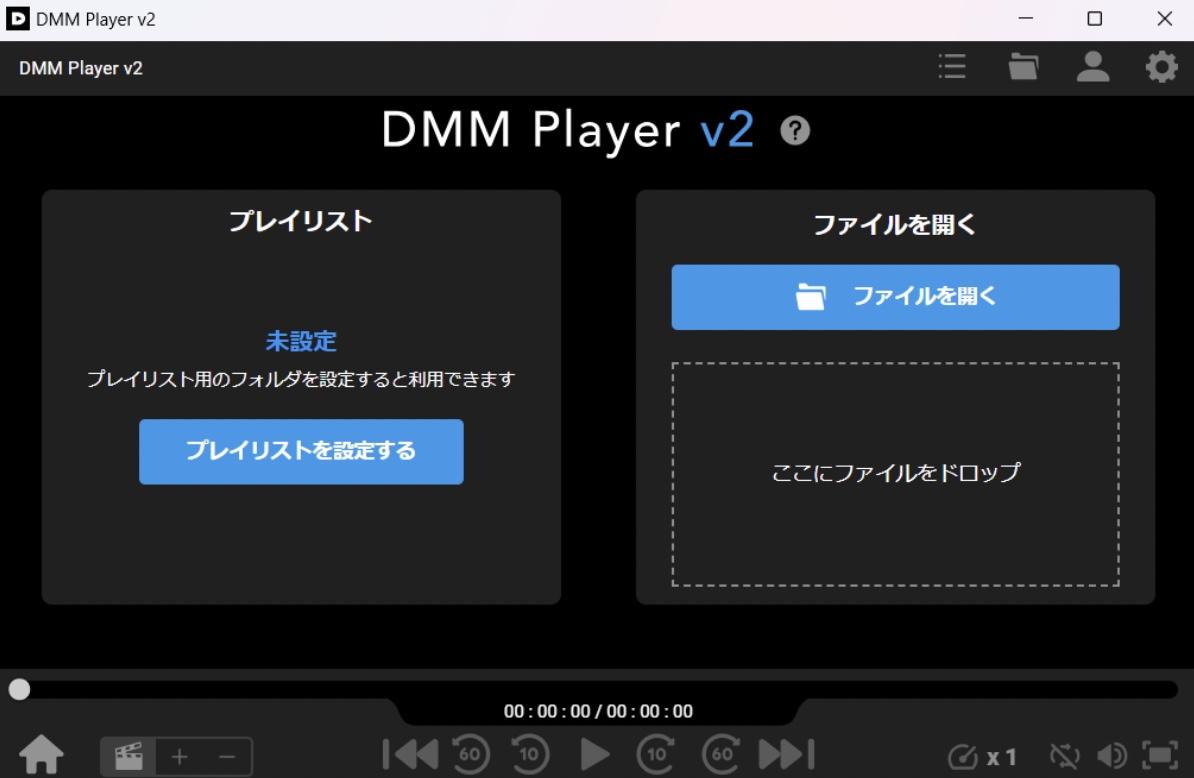Click the middle of the seek bar track
Screen dimensions: 1194x778
[597, 690]
